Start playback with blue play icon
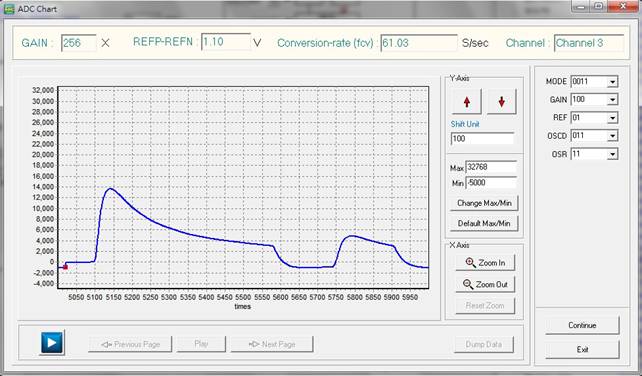Image resolution: width=642 pixels, height=376 pixels. click(x=52, y=342)
